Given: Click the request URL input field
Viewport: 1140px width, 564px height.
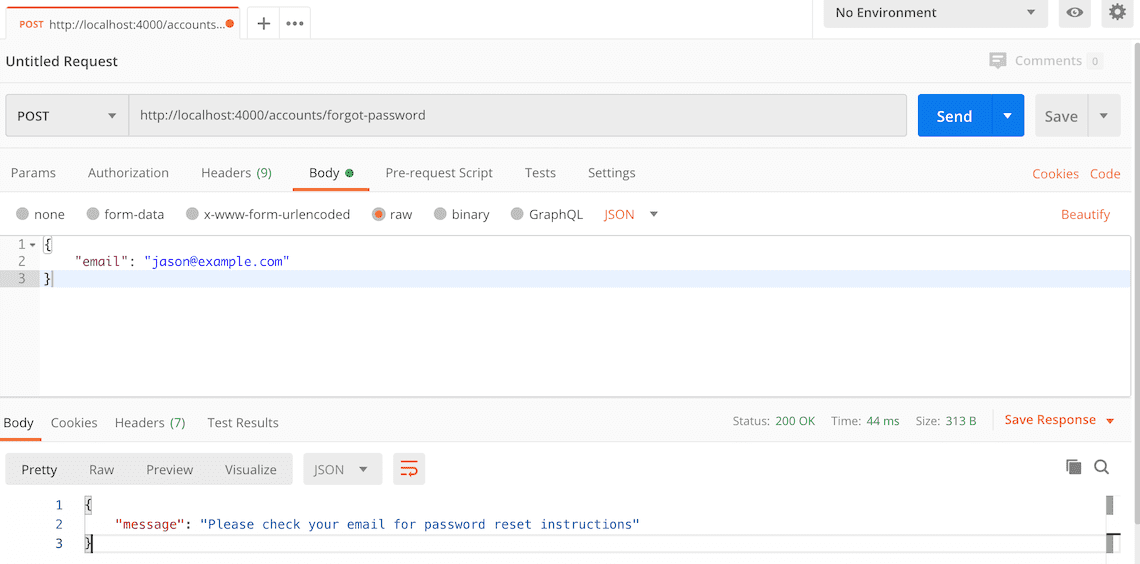Looking at the screenshot, I should (x=518, y=116).
